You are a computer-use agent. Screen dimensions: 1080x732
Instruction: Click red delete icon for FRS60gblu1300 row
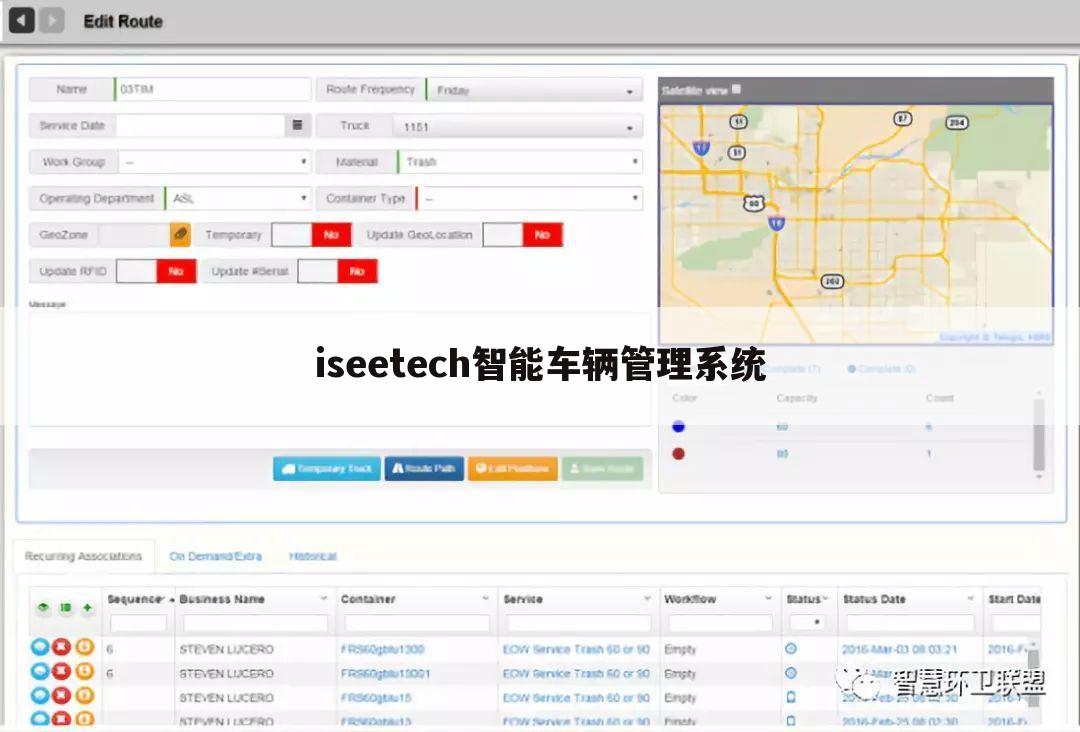pos(62,647)
